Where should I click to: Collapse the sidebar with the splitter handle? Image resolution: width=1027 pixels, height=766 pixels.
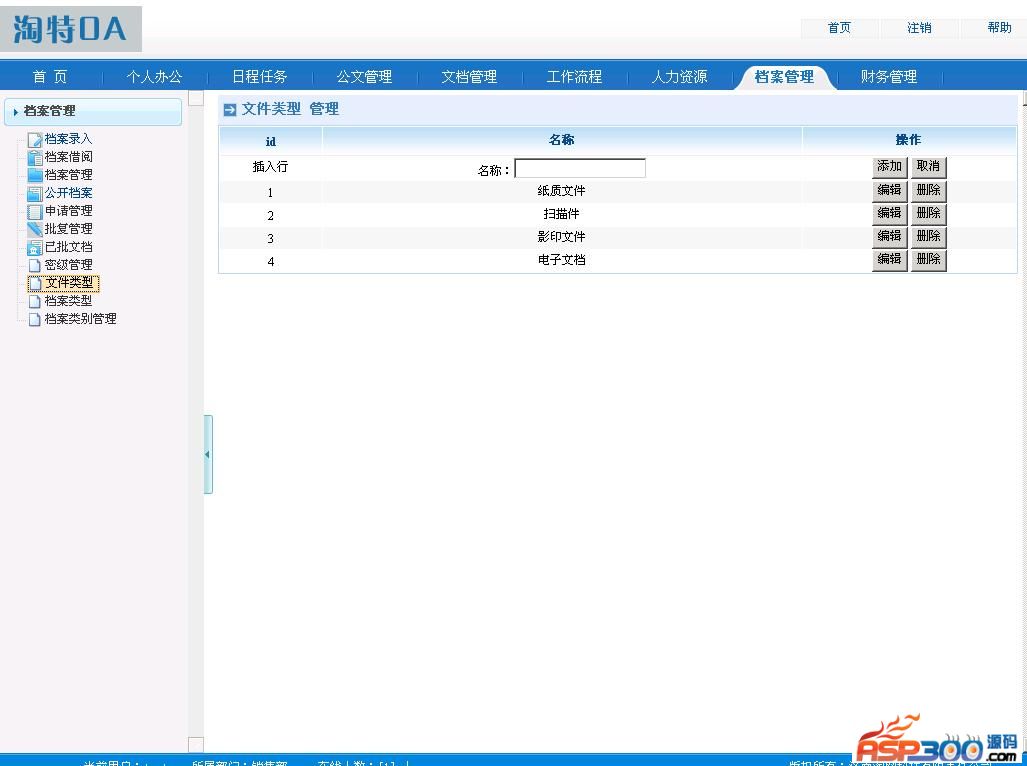pyautogui.click(x=208, y=454)
